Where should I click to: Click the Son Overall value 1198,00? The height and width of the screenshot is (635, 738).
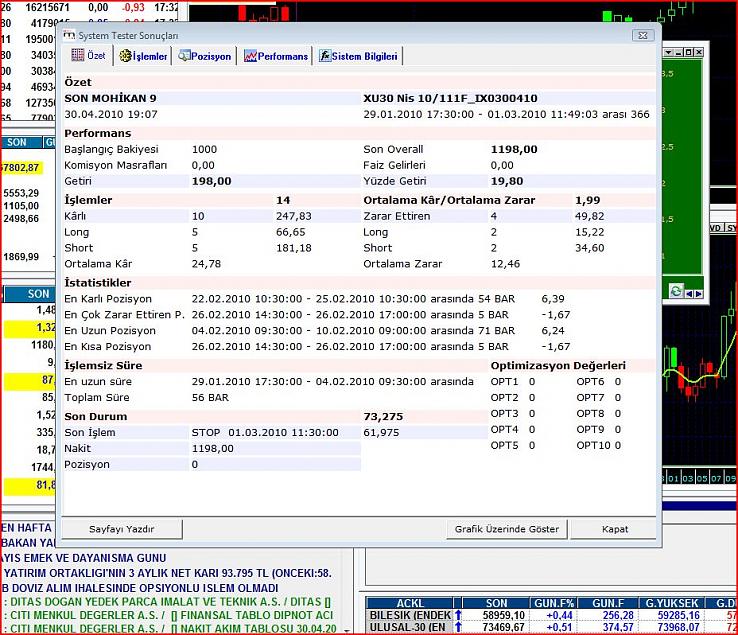point(514,149)
